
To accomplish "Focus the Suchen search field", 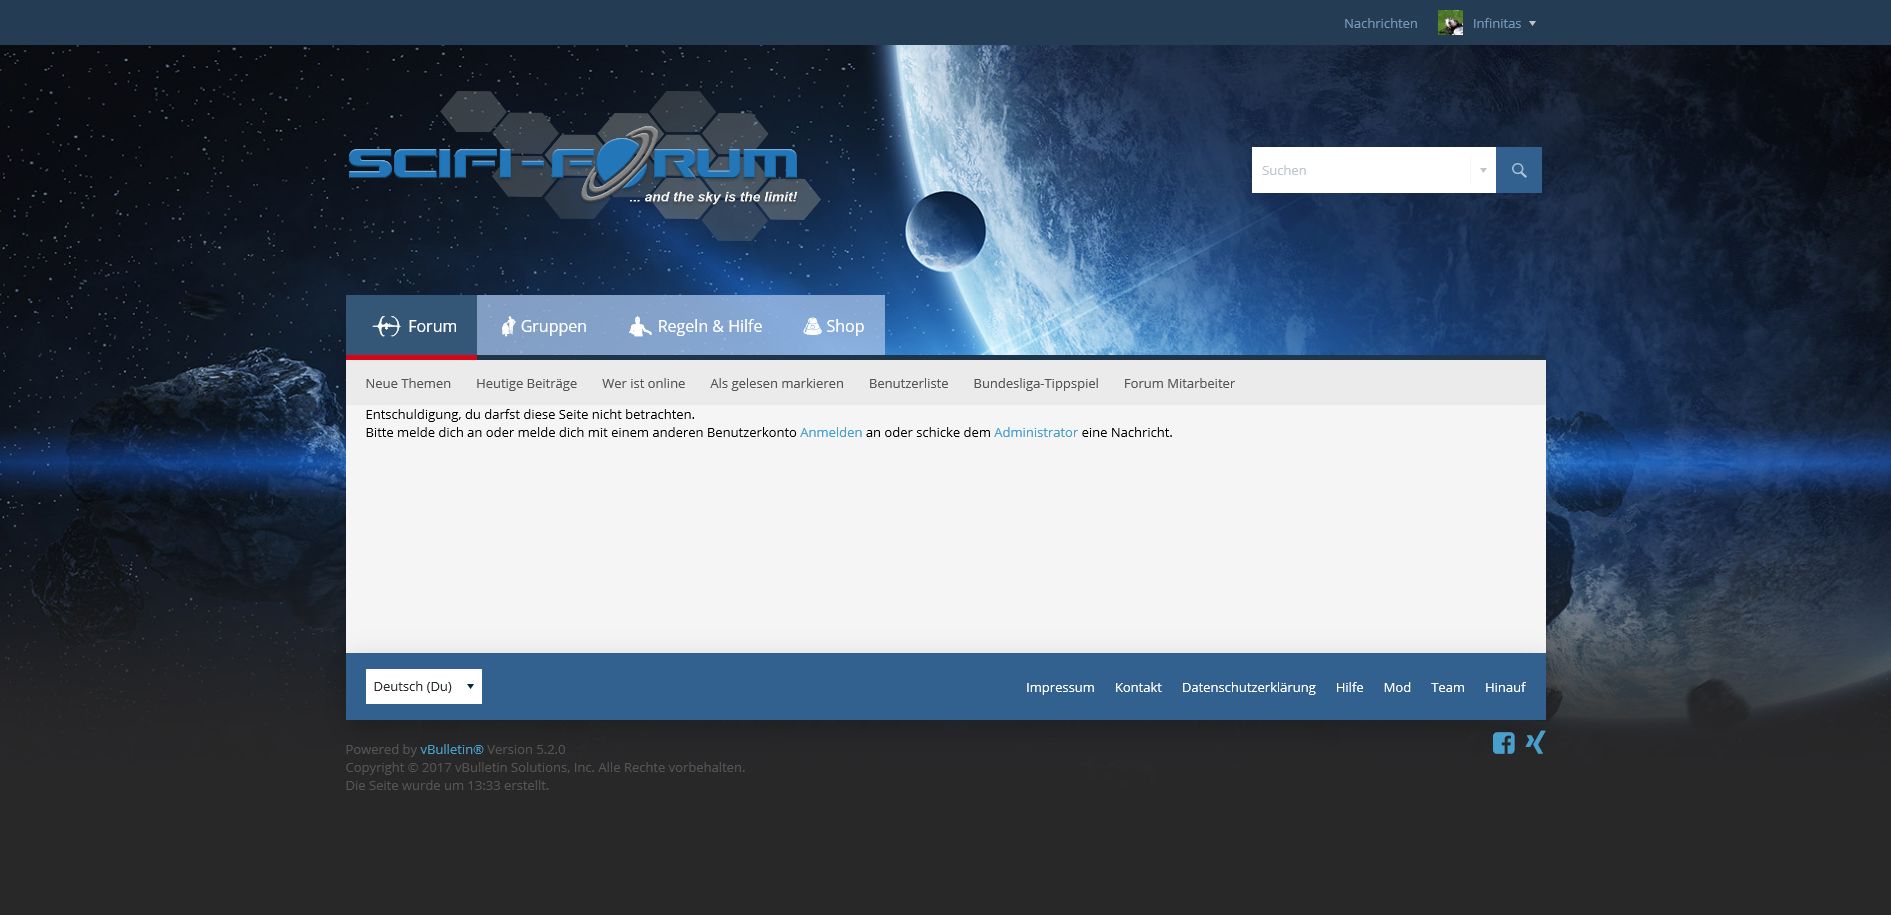I will [x=1360, y=170].
